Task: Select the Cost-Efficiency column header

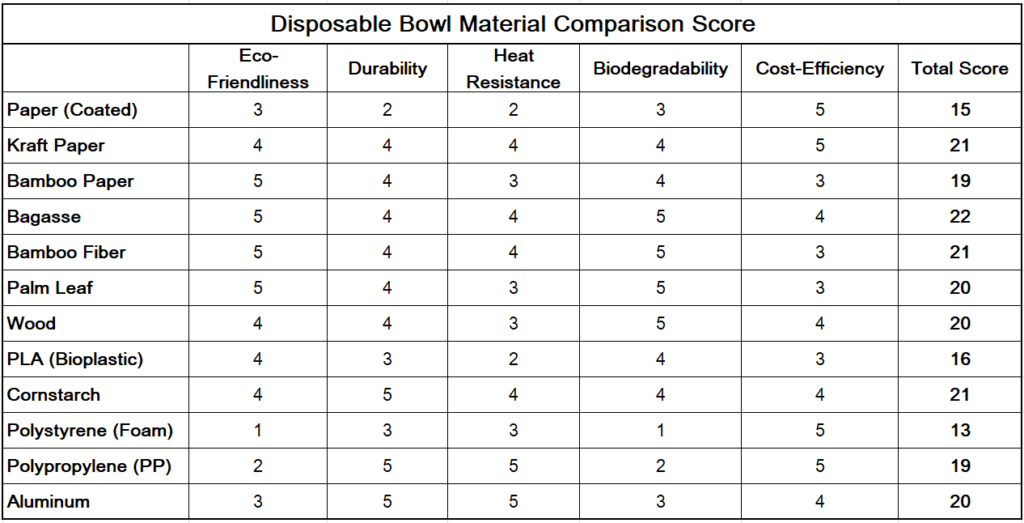Action: click(x=820, y=69)
